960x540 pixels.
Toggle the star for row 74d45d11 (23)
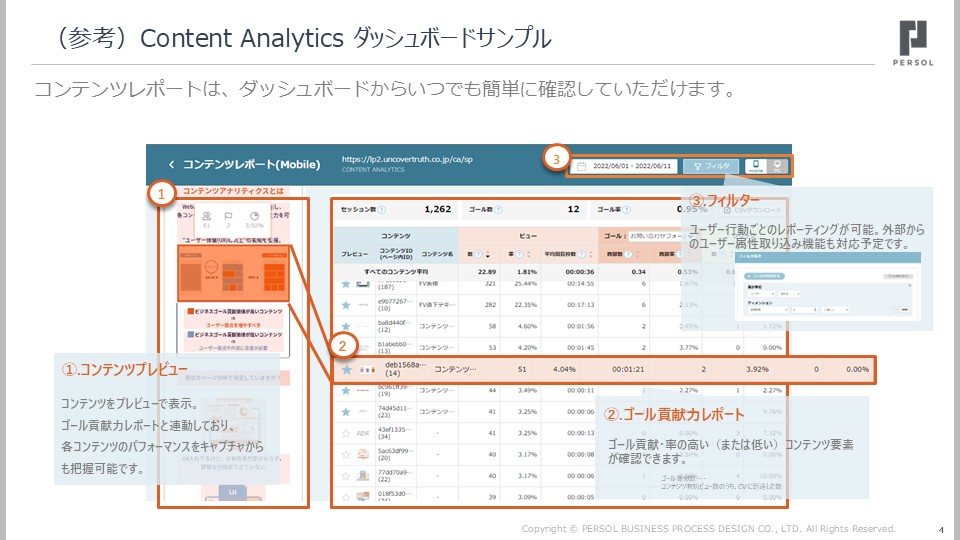[346, 412]
